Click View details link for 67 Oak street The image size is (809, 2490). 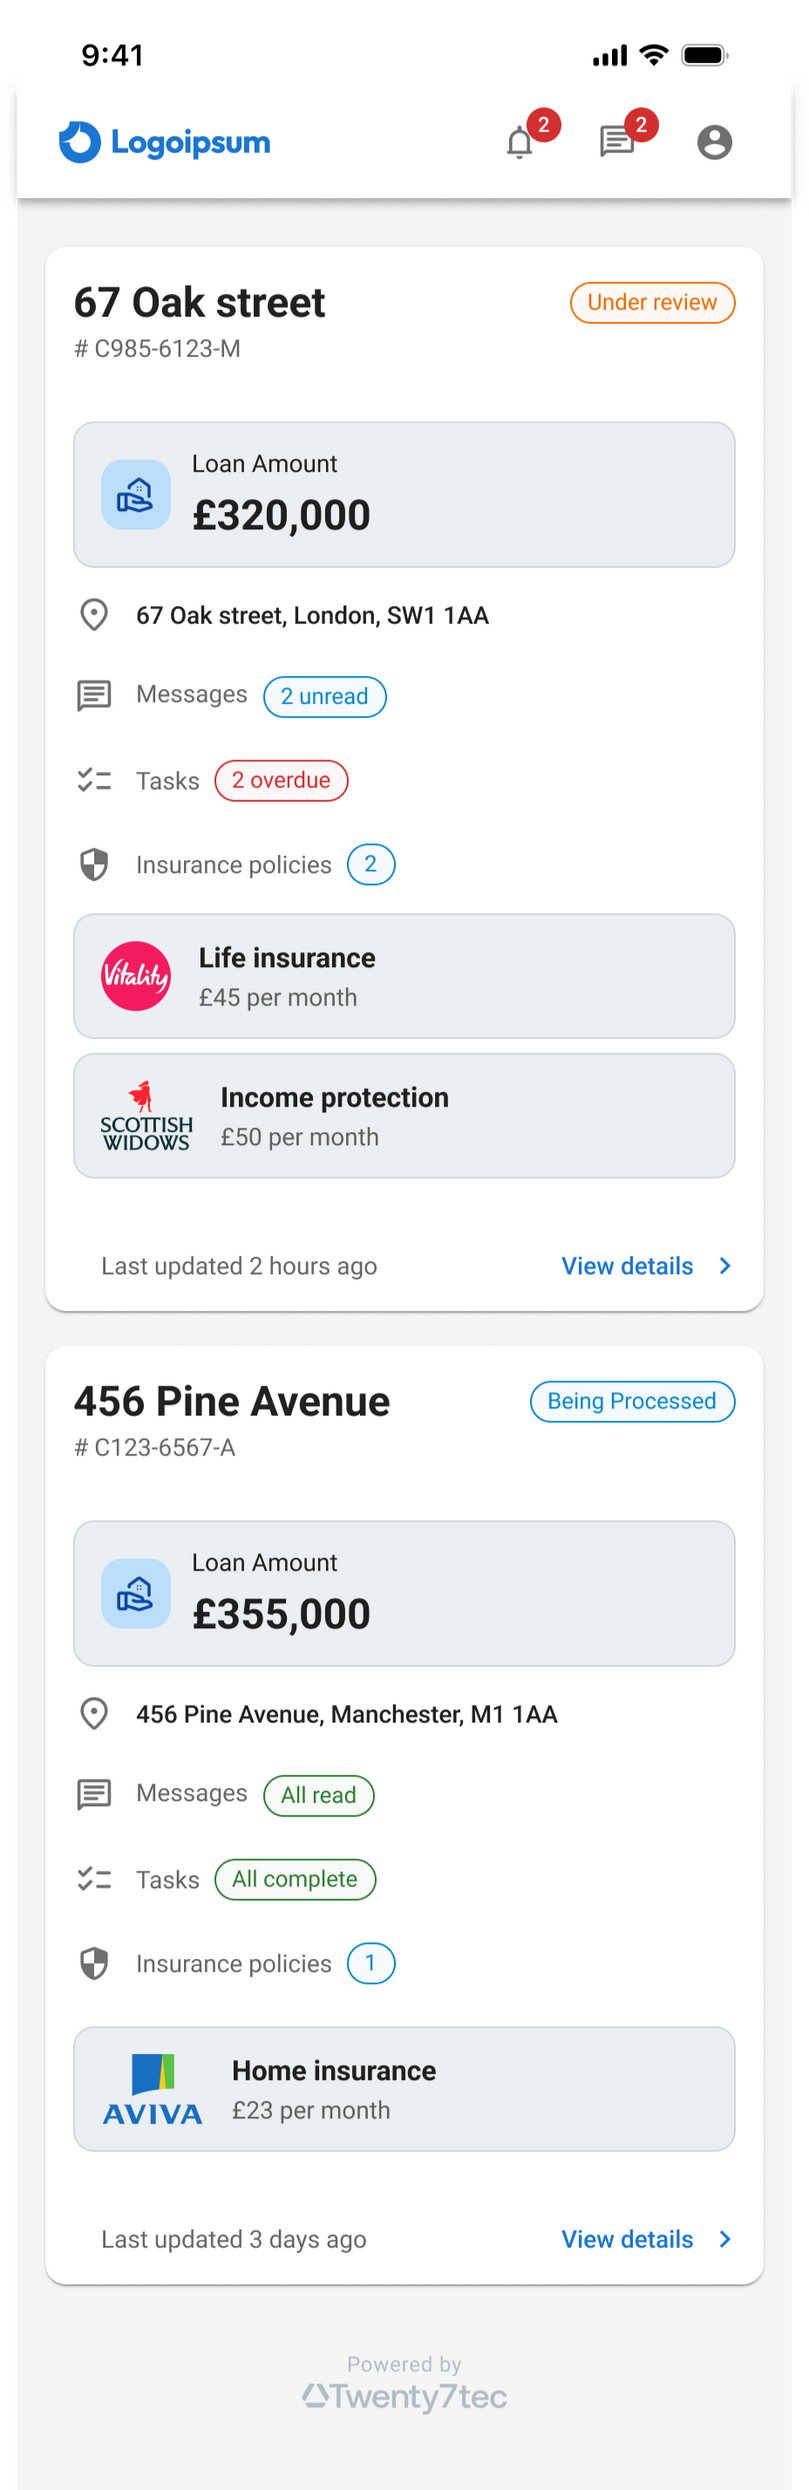627,1266
